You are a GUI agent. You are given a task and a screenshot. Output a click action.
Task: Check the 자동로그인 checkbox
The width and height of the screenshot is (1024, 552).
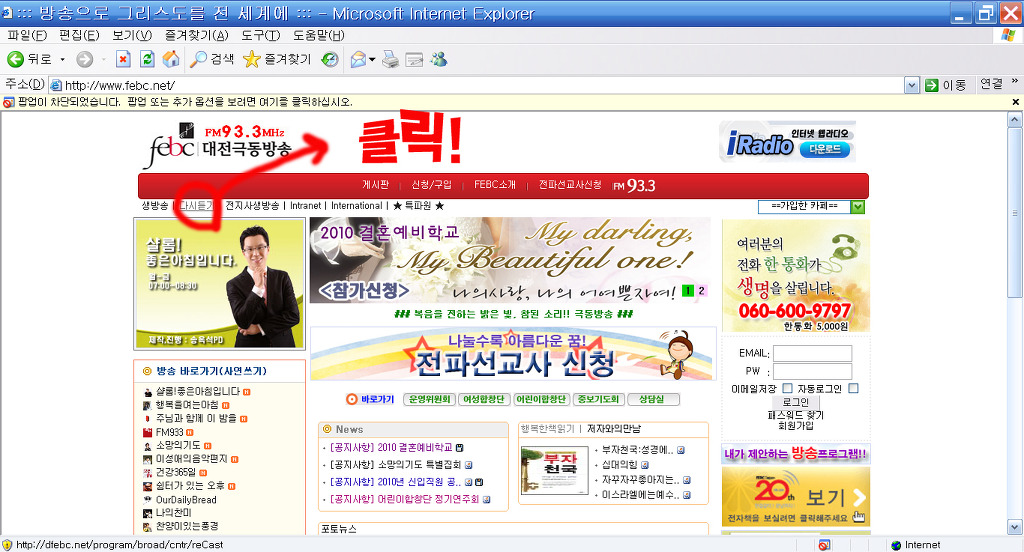853,388
